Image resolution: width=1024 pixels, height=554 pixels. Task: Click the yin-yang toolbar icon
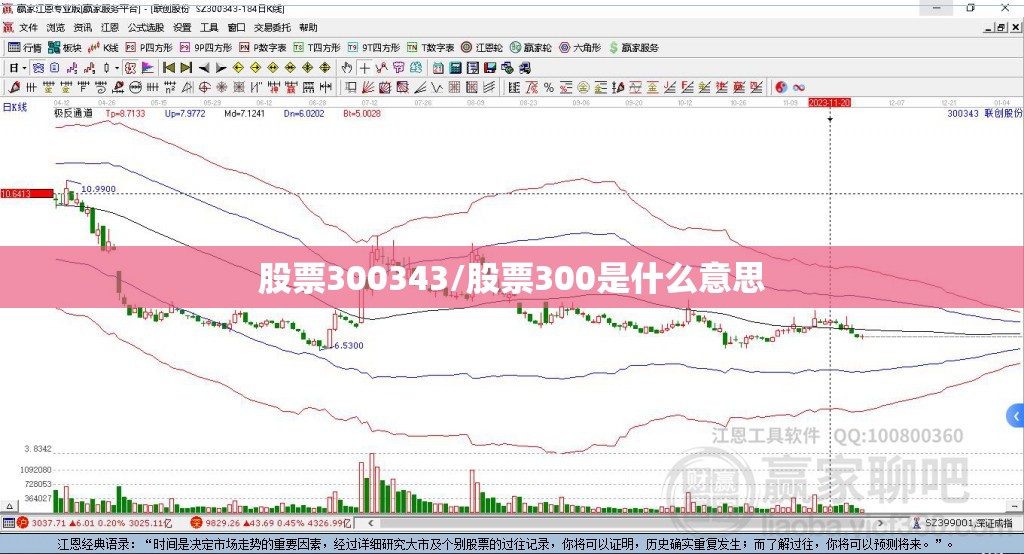click(780, 88)
